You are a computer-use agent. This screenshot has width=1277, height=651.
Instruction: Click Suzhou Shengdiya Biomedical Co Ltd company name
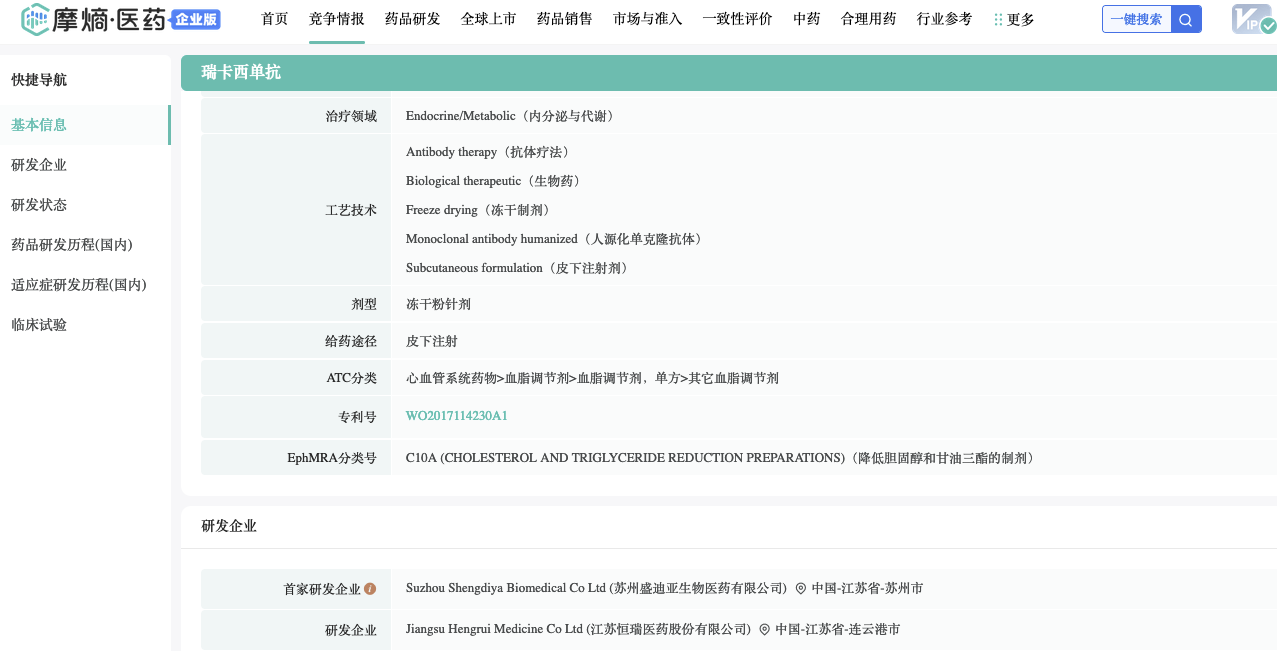(596, 589)
